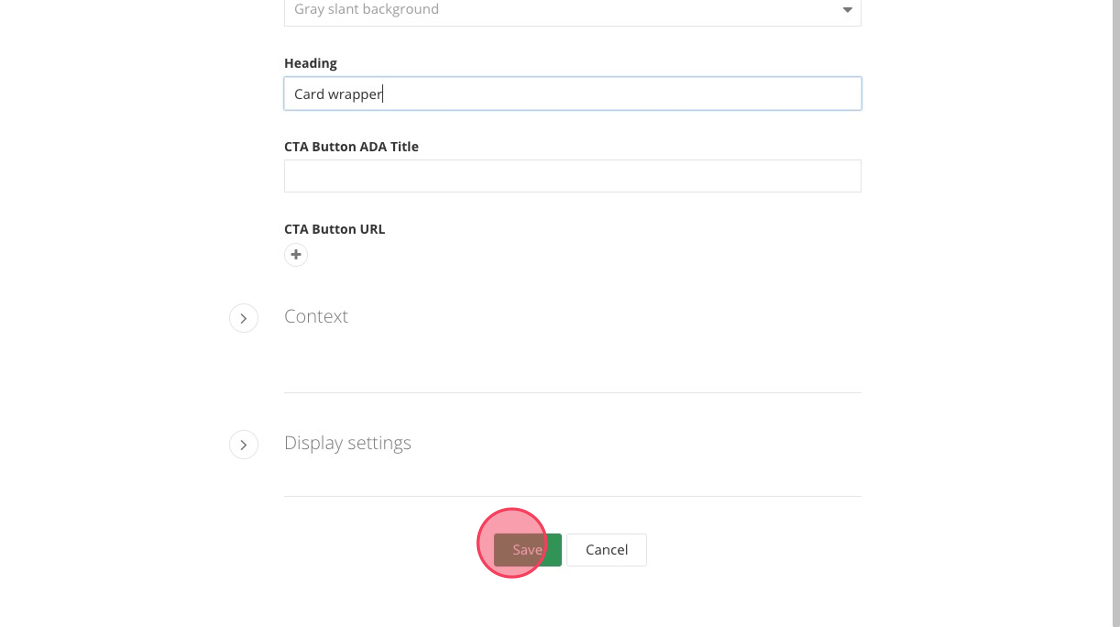
Task: Click the Display settings section title
Action: [347, 443]
